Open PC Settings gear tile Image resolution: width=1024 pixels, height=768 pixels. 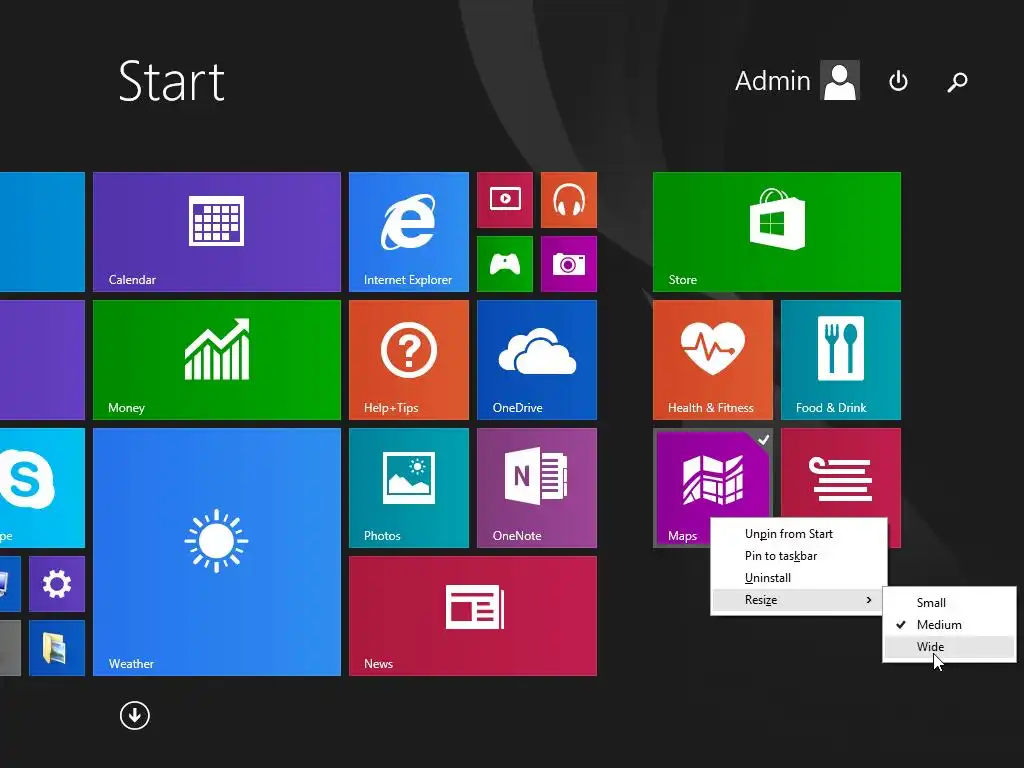(x=57, y=584)
